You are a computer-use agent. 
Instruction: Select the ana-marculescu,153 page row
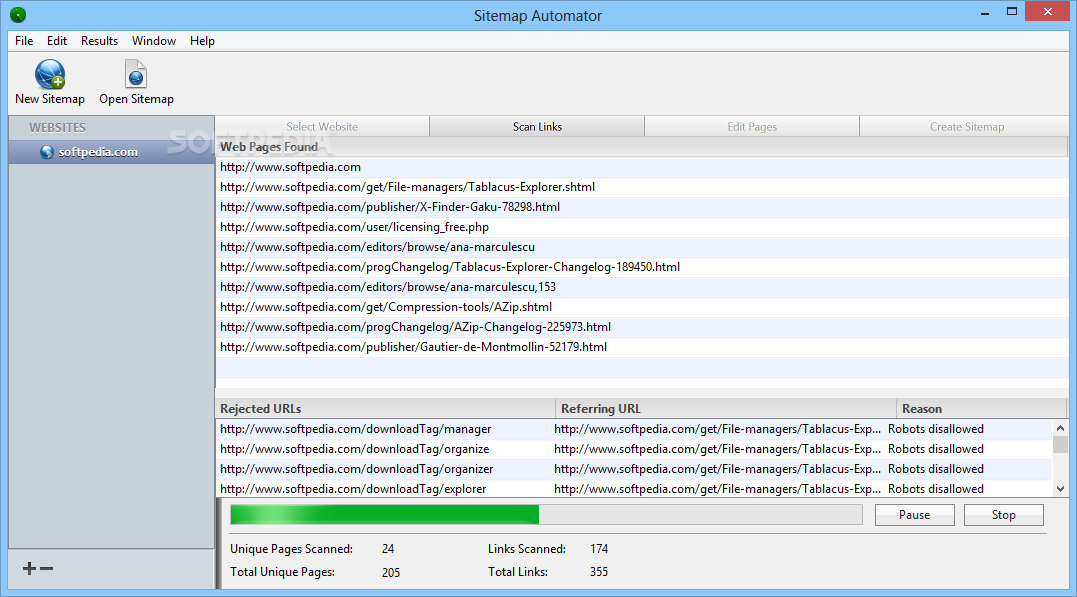(642, 286)
